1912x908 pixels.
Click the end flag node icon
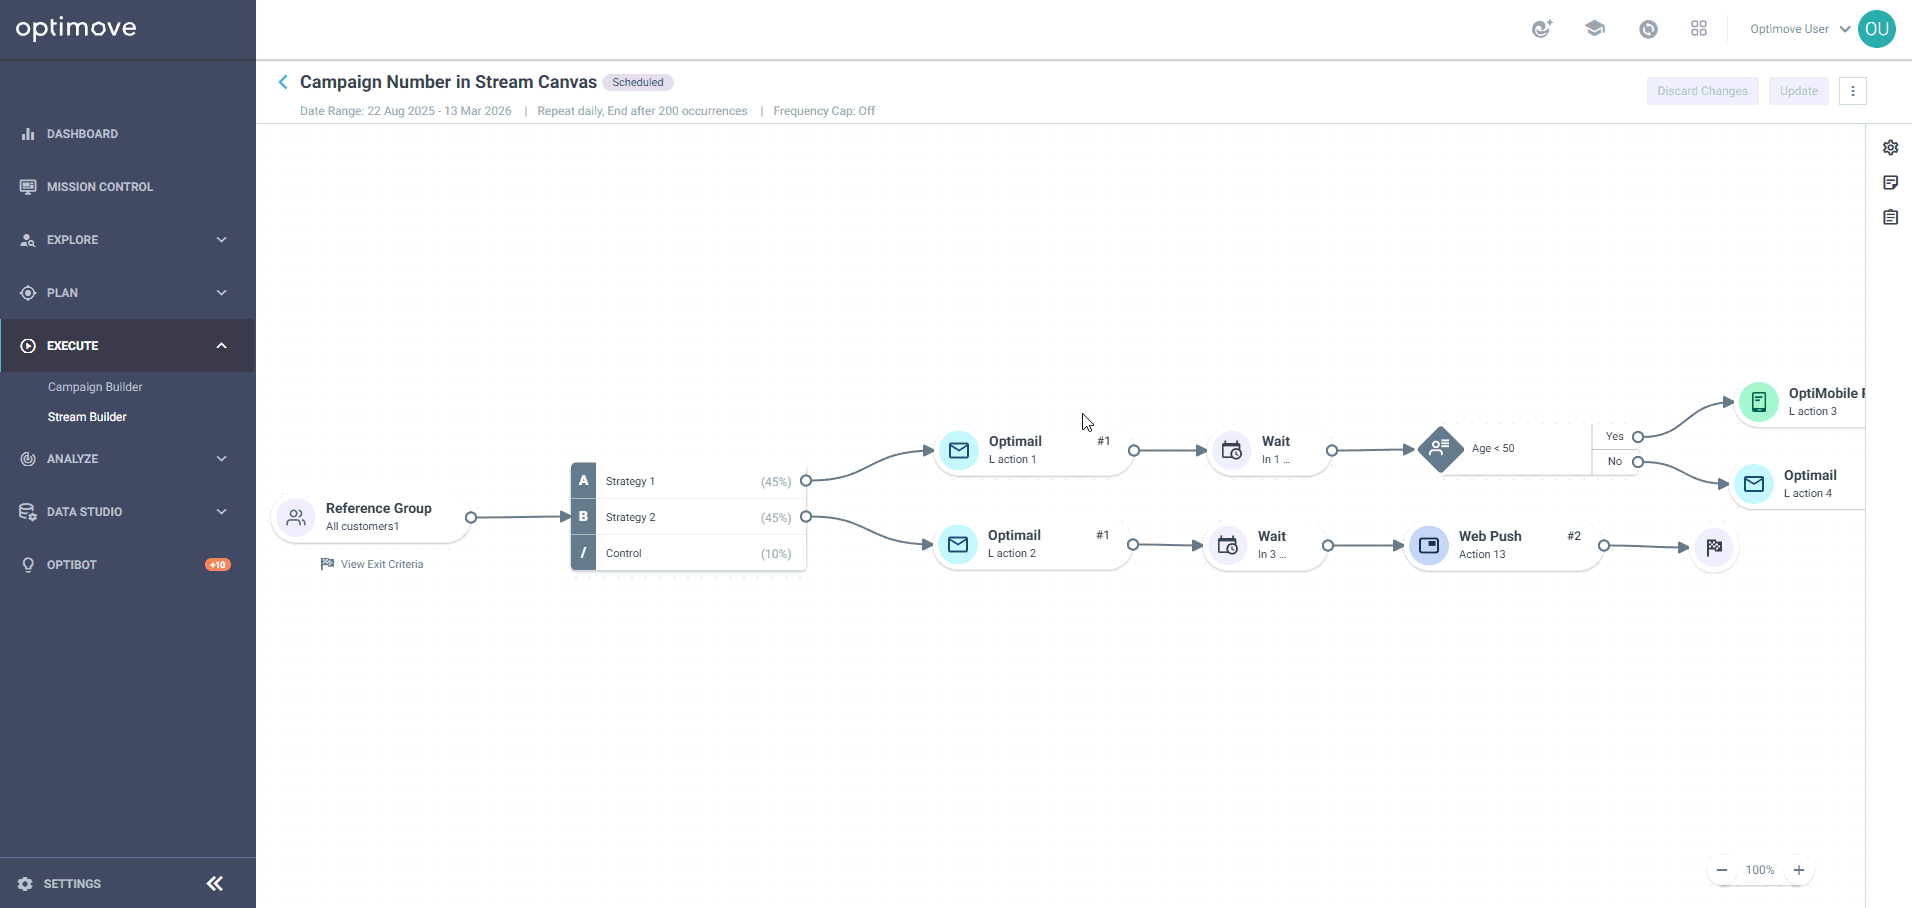[x=1714, y=547]
